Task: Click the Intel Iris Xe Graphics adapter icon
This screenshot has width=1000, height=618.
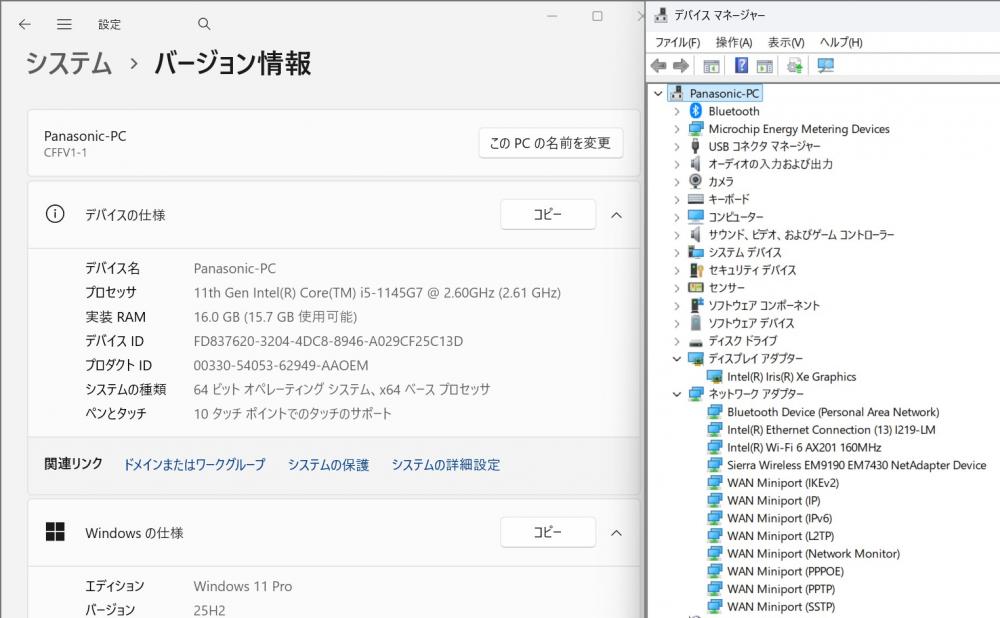Action: click(x=714, y=376)
